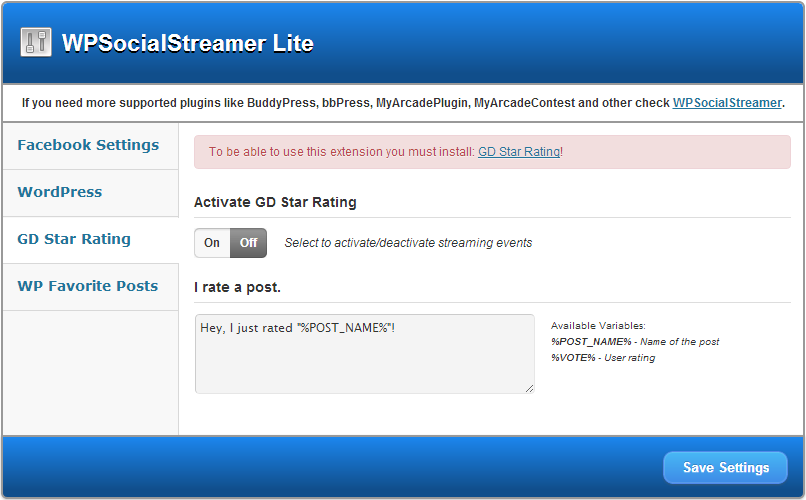Image resolution: width=806 pixels, height=500 pixels.
Task: Turn GD Star Rating streaming On
Action: pyautogui.click(x=212, y=243)
